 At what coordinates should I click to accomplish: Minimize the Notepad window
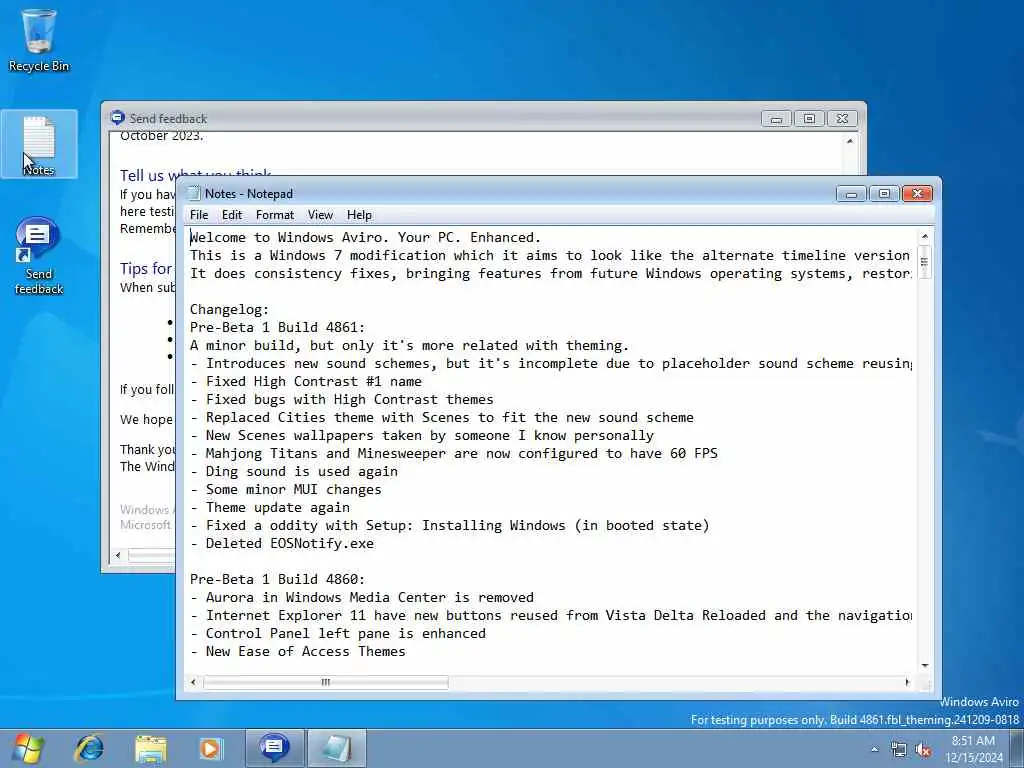point(852,194)
